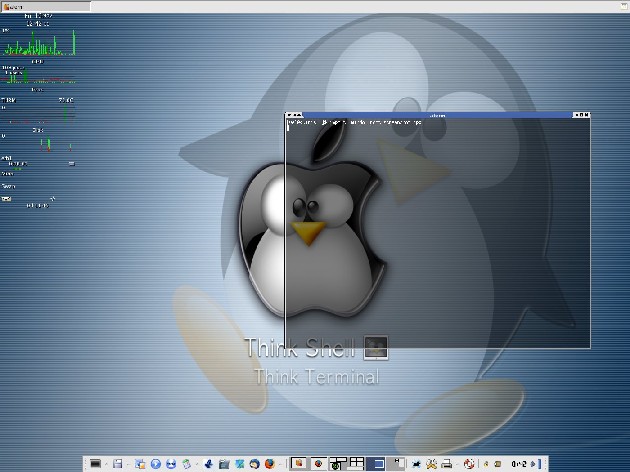
Task: Switch to the orange-icon window in the taskbar
Action: pos(298,464)
